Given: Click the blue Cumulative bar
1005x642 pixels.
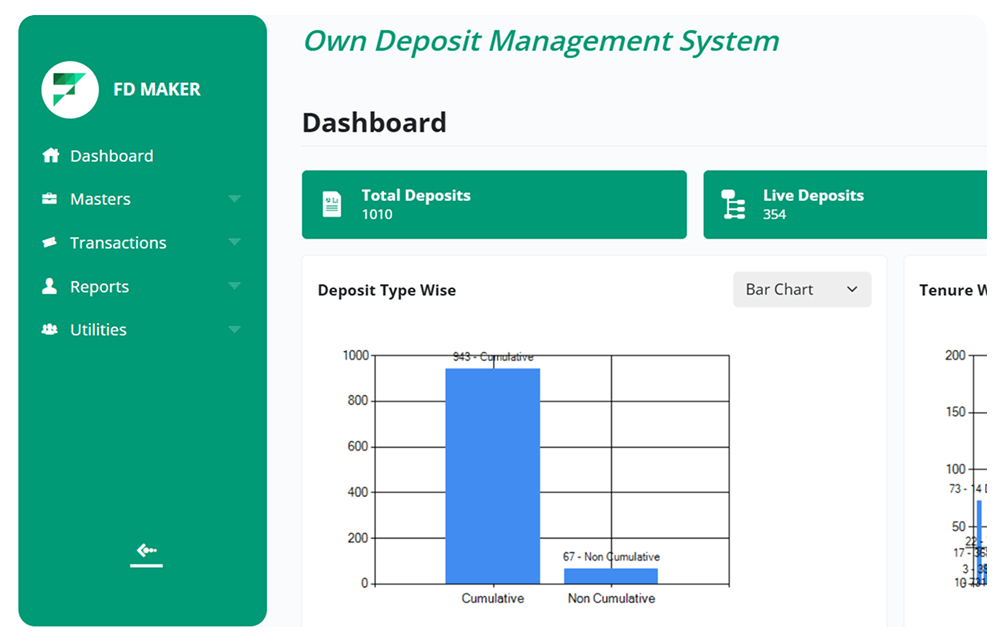Looking at the screenshot, I should (x=492, y=476).
